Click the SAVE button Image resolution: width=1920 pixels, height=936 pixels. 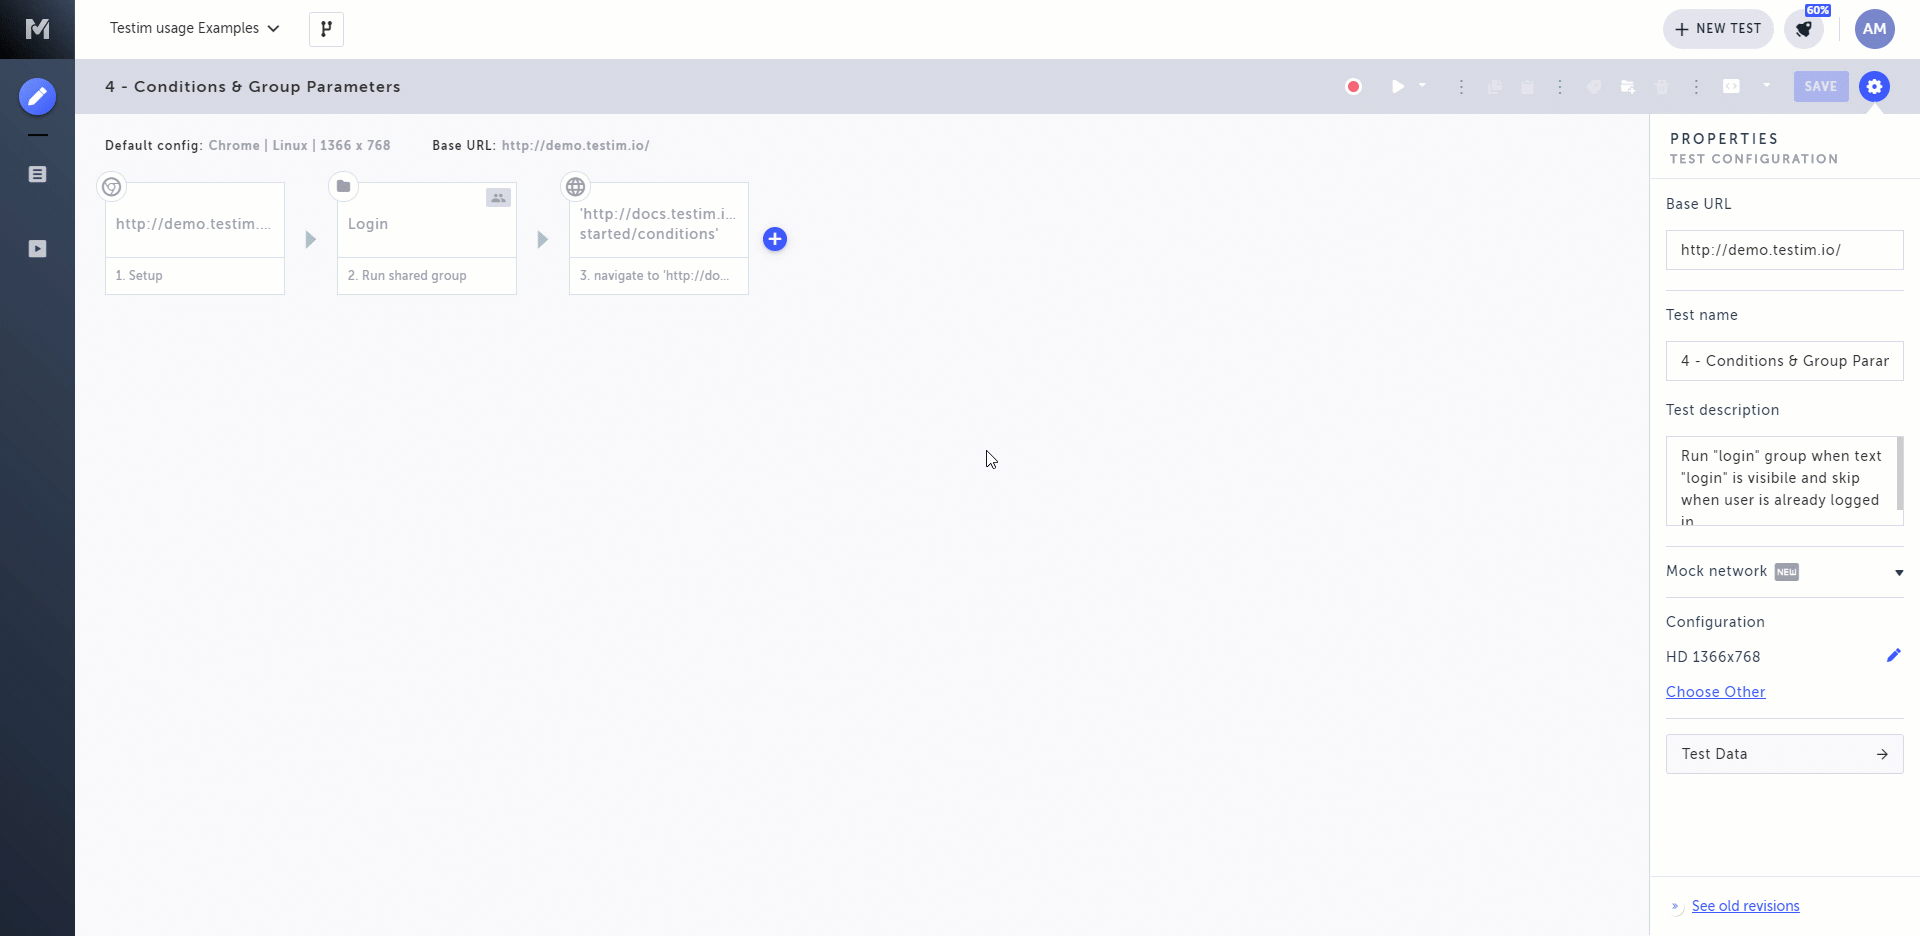tap(1821, 87)
